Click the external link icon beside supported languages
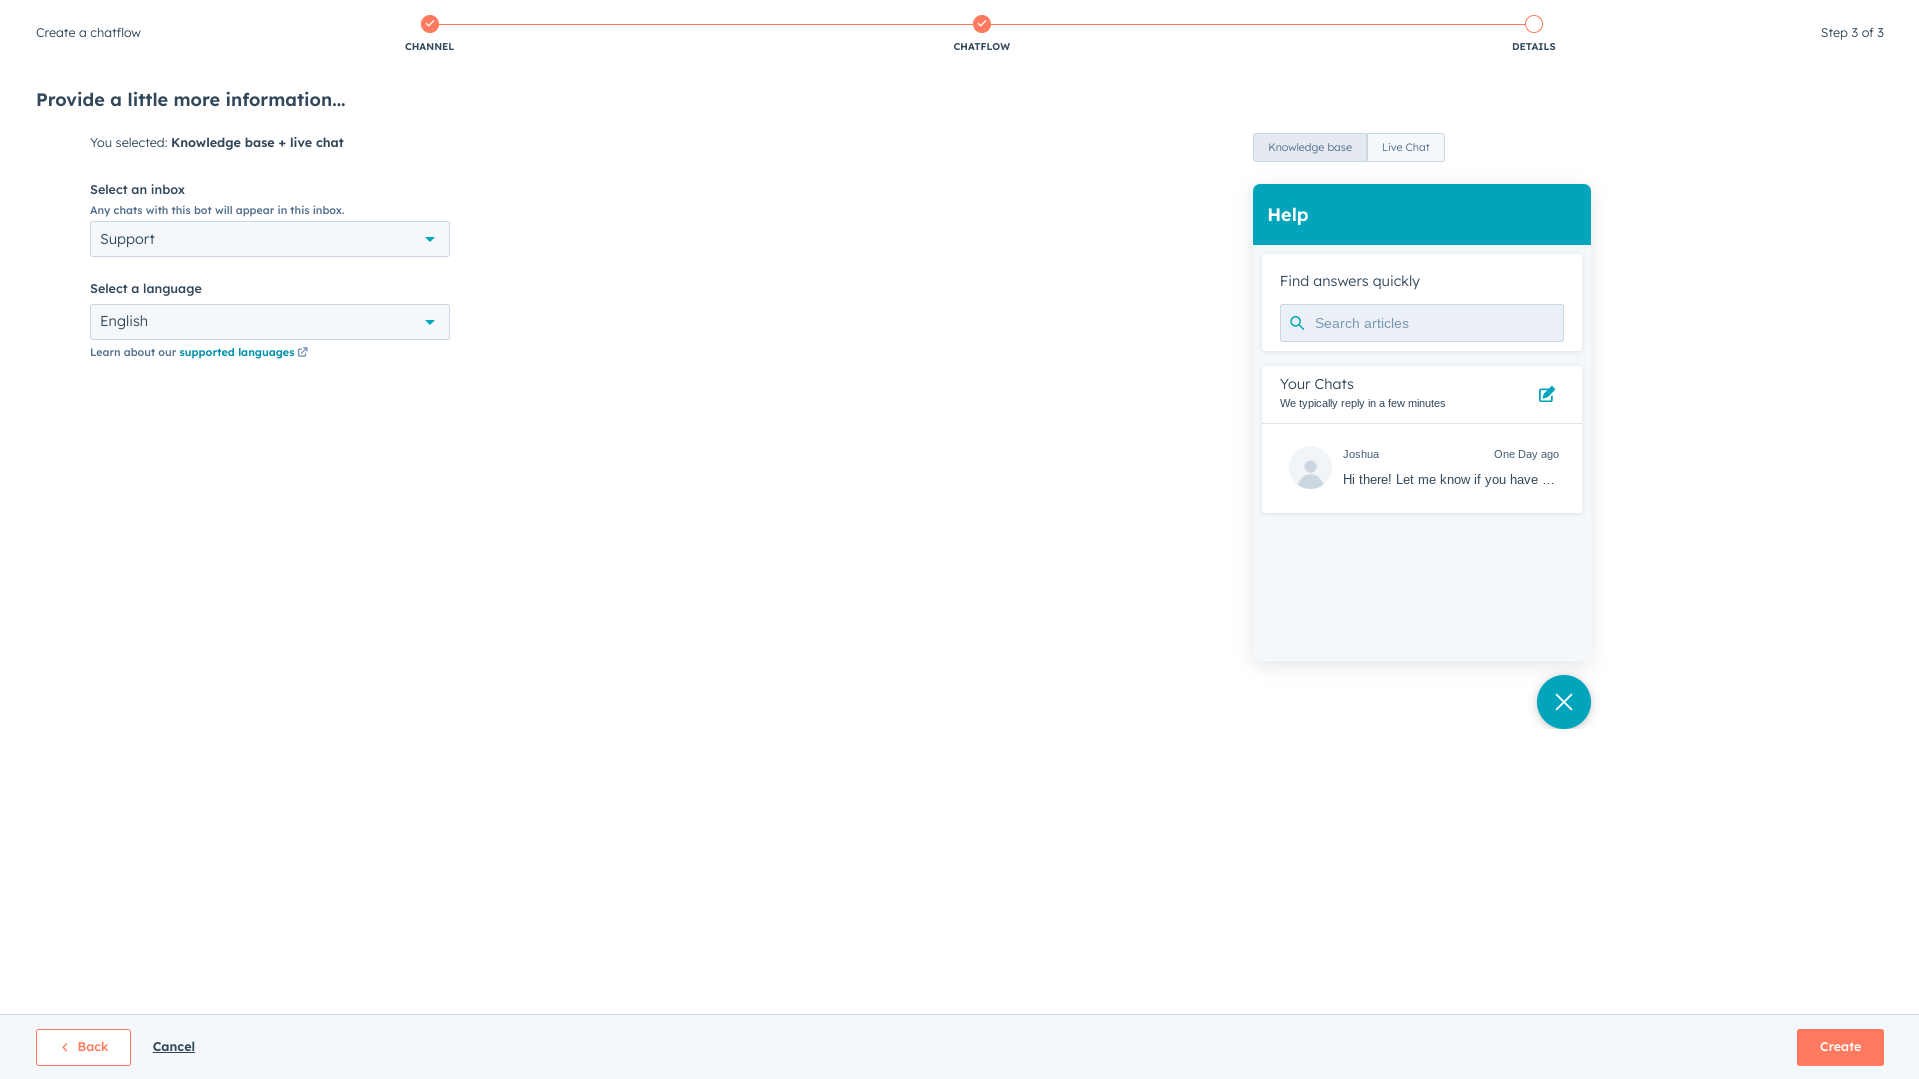1919x1079 pixels. pyautogui.click(x=302, y=352)
